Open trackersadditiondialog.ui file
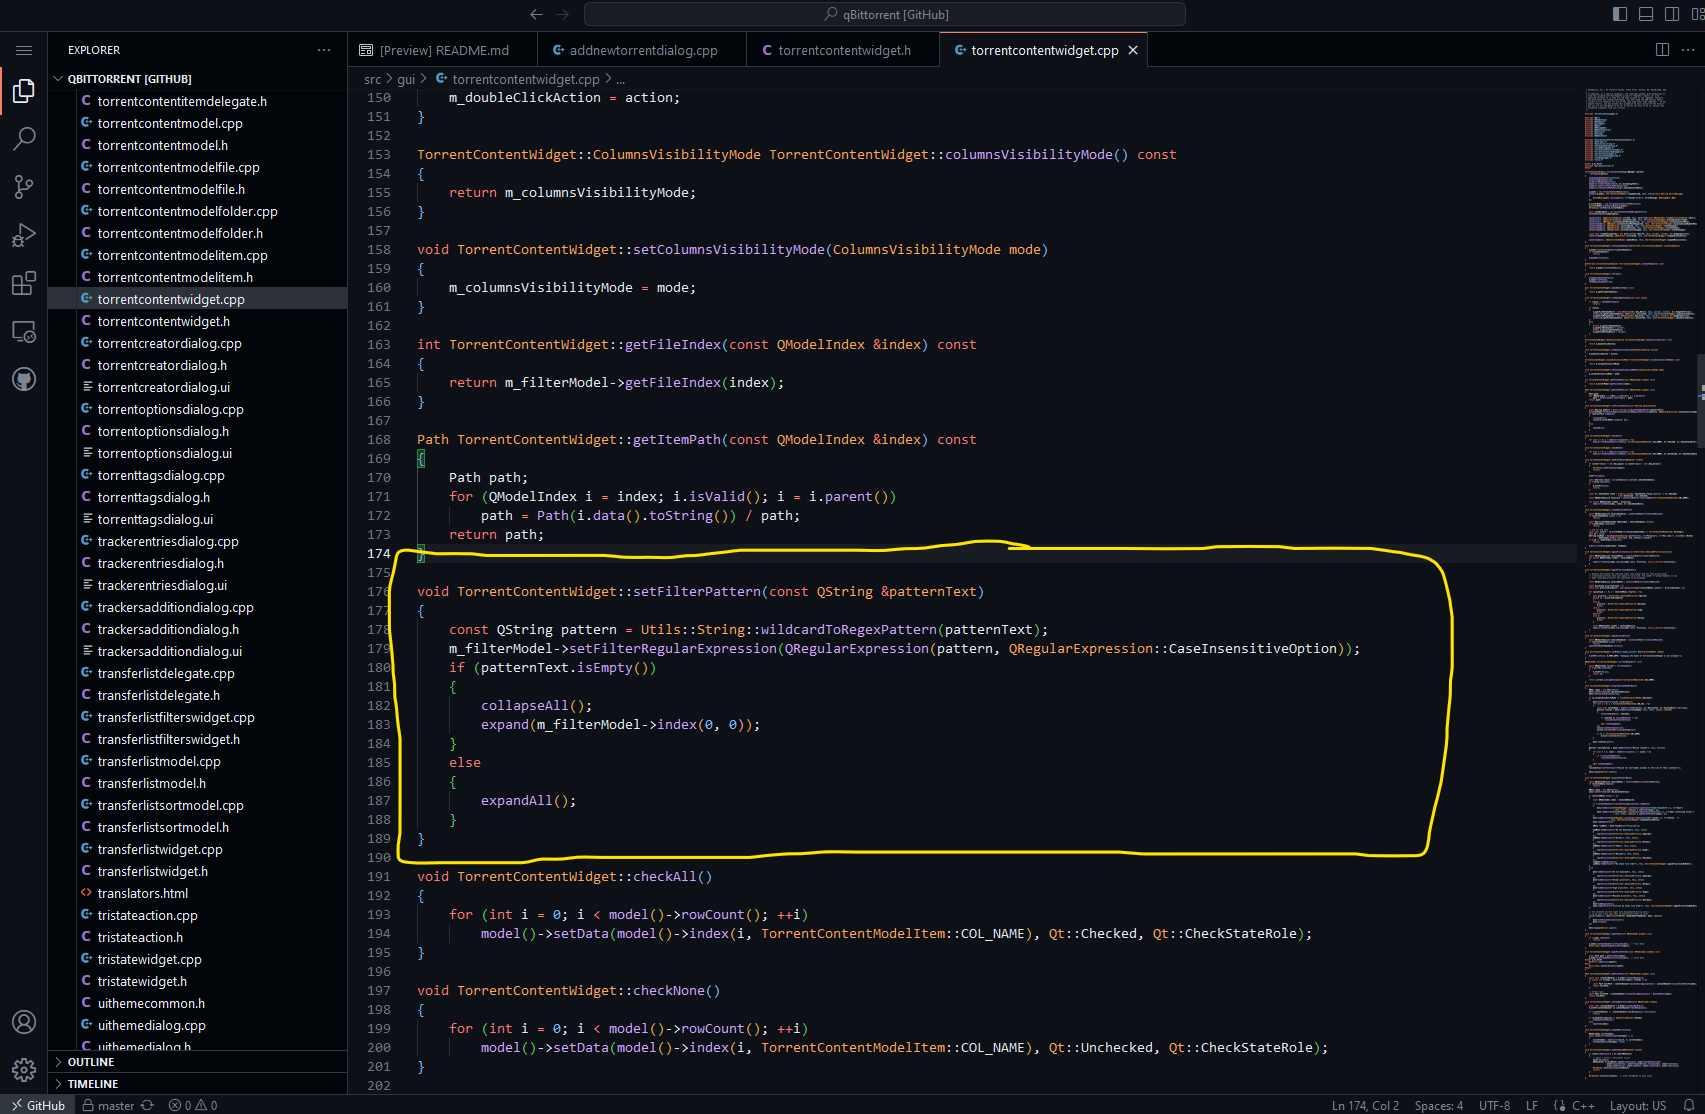 (x=169, y=651)
